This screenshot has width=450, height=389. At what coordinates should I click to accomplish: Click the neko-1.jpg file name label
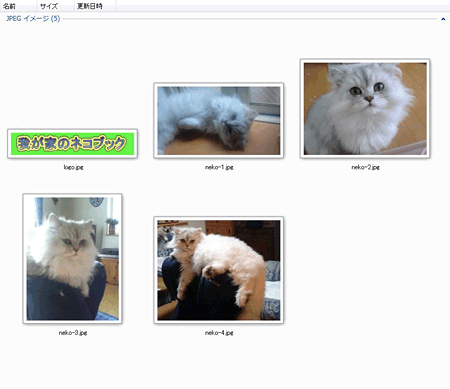(219, 167)
